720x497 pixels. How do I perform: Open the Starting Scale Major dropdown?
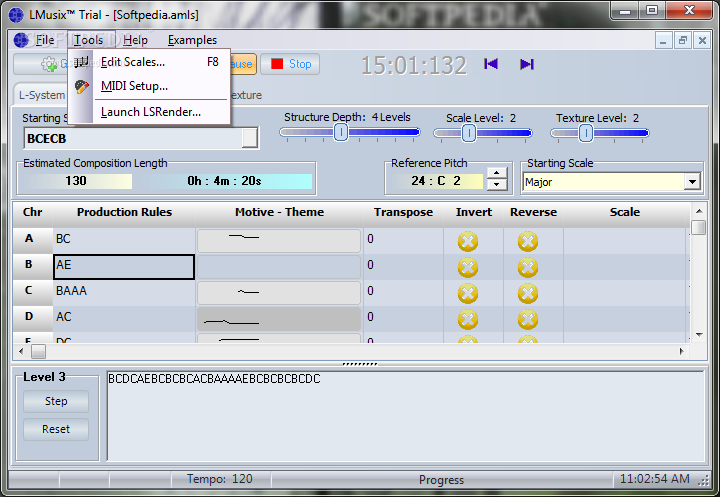tap(692, 182)
